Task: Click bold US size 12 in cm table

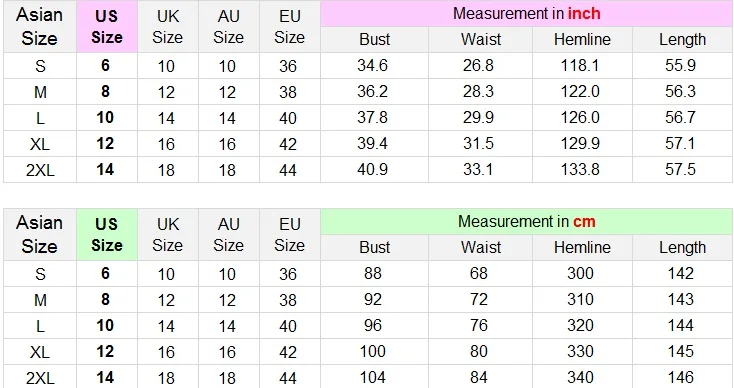Action: tap(105, 351)
